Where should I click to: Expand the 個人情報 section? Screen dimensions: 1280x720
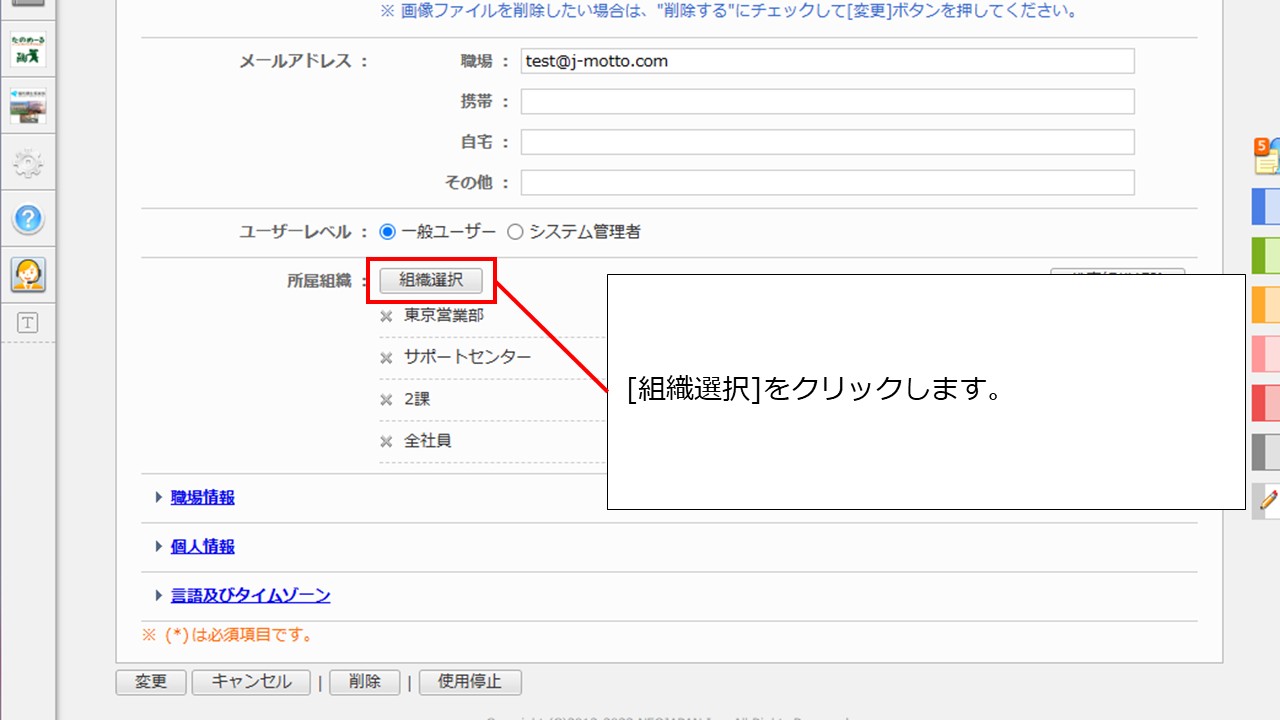[202, 546]
